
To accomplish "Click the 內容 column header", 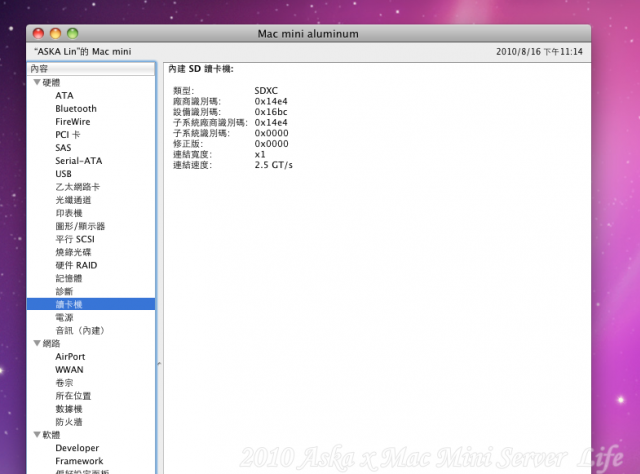I will point(91,69).
